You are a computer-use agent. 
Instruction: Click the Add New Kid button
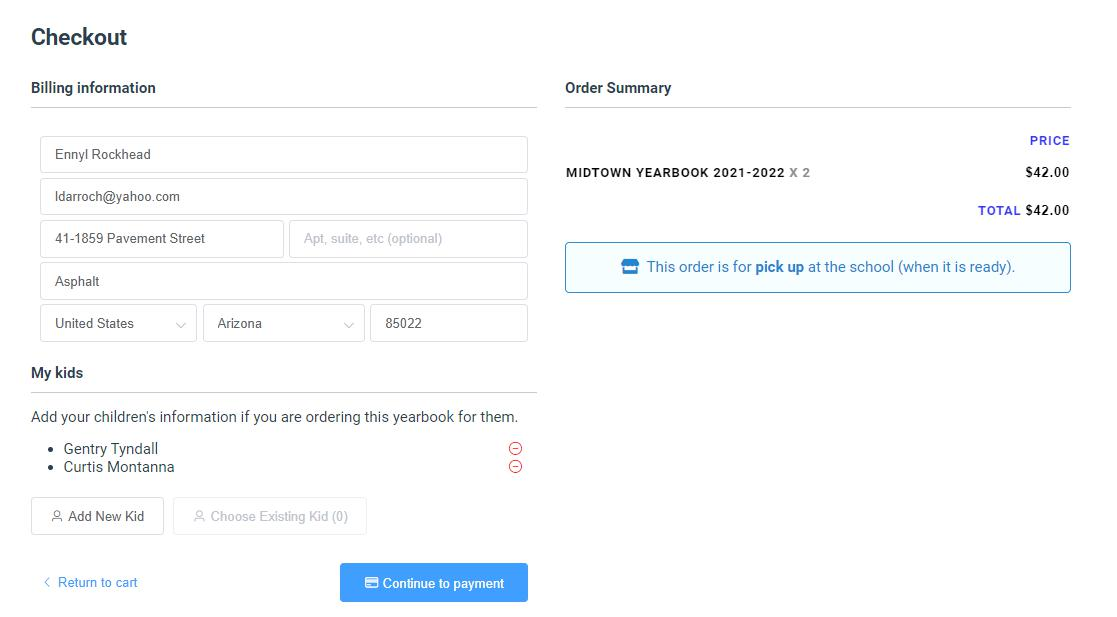98,516
